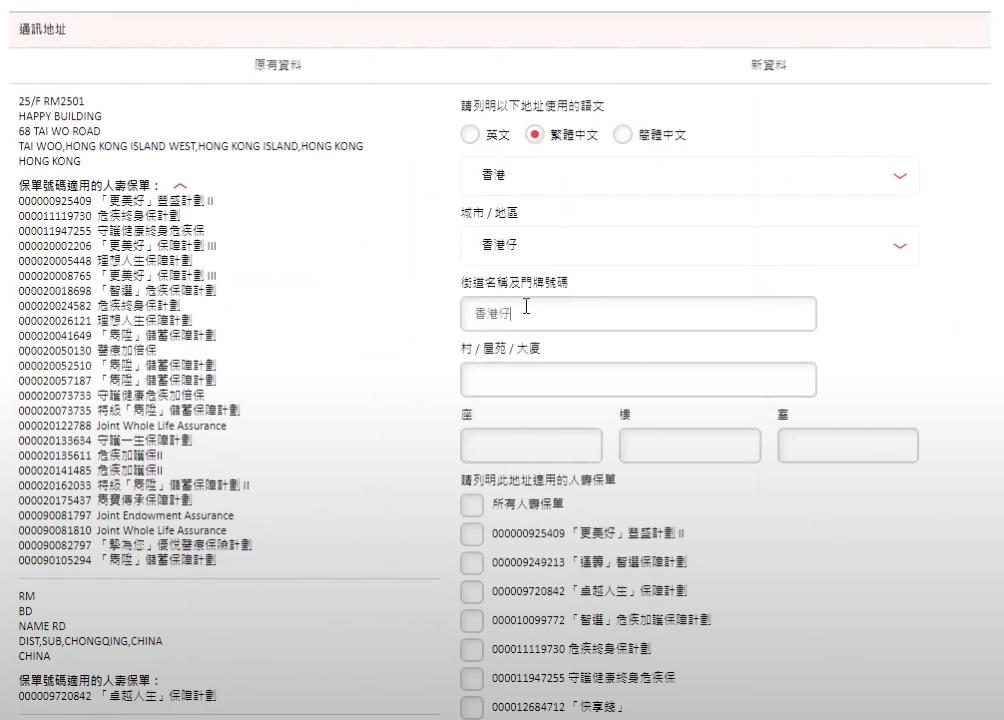Check policy 000009249213 智選保障計劃 checkbox
The image size is (1004, 720).
pos(471,562)
